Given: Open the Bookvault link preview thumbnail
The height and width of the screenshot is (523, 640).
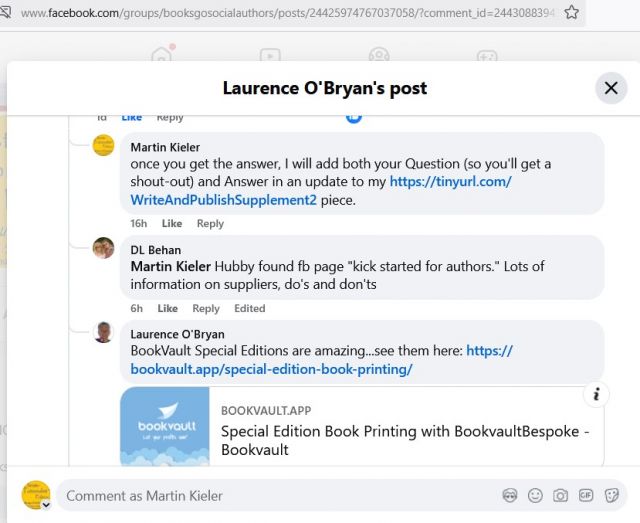Looking at the screenshot, I should pyautogui.click(x=165, y=426).
